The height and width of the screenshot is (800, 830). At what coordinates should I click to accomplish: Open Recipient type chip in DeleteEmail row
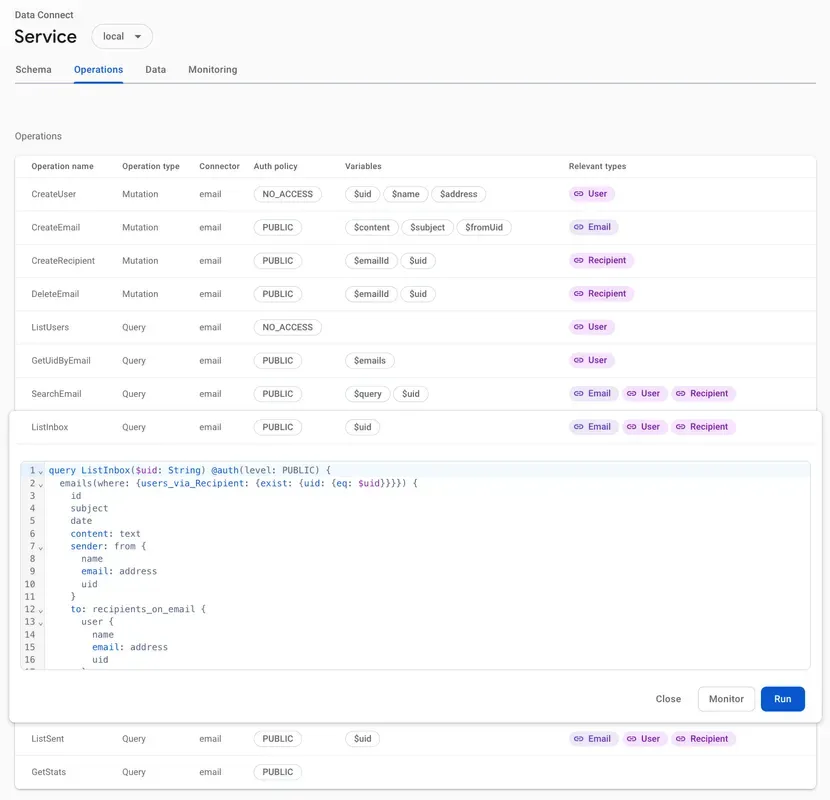click(x=601, y=294)
